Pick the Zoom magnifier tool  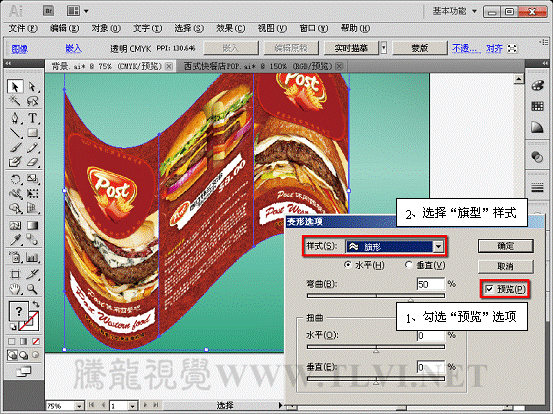[32, 289]
